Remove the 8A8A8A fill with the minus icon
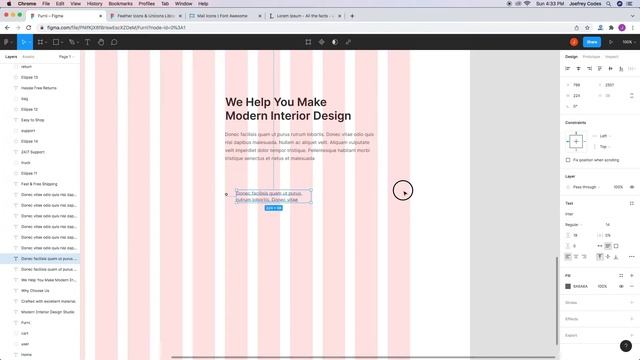640x360 pixels. tap(632, 287)
